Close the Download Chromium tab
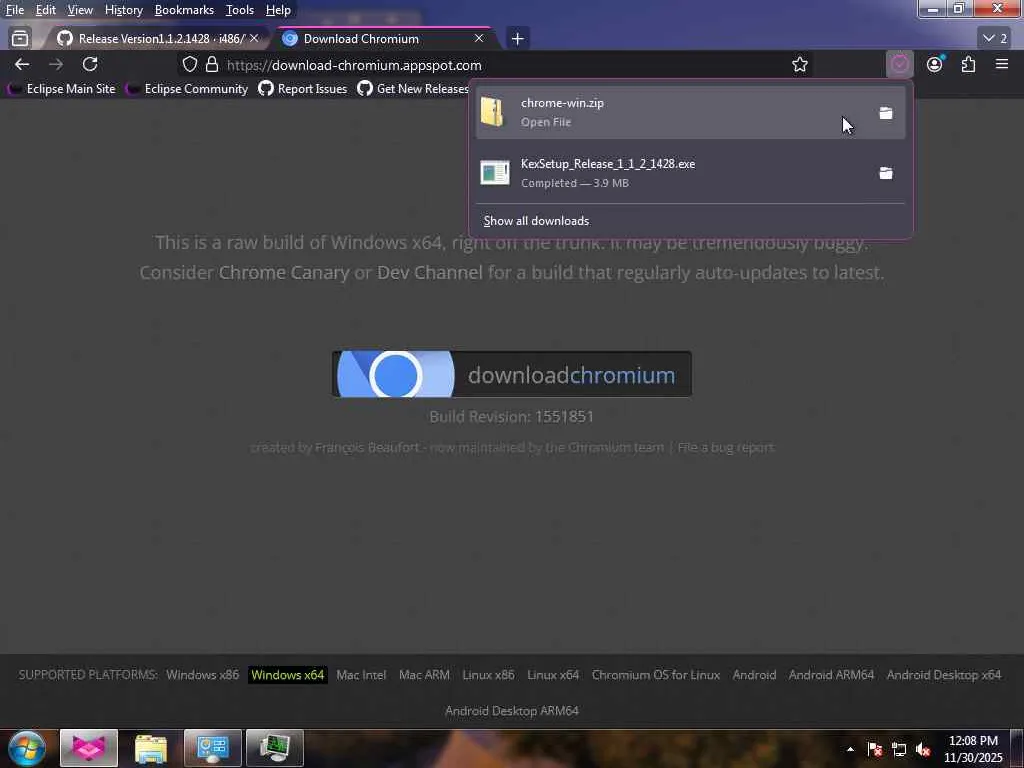This screenshot has width=1024, height=768. [x=479, y=39]
